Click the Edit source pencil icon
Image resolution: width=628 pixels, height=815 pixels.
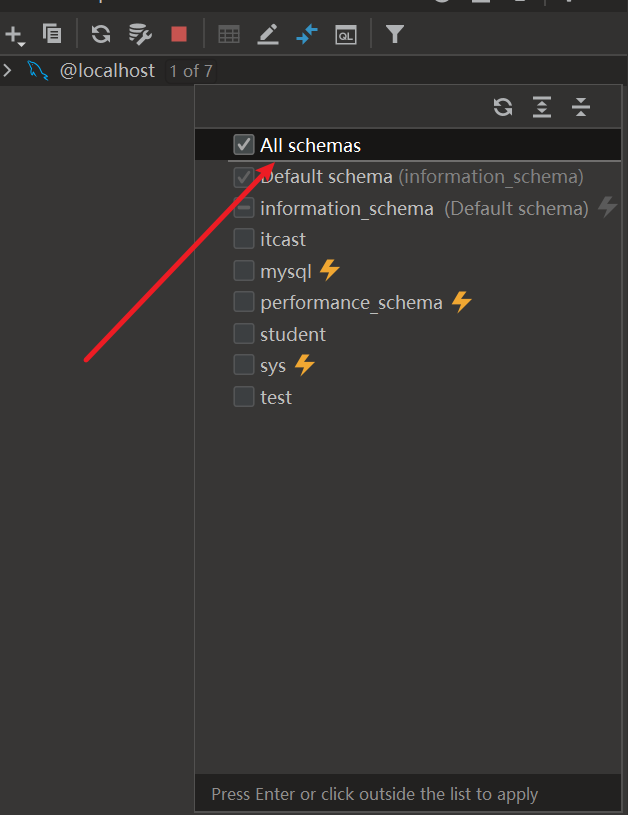pos(268,34)
